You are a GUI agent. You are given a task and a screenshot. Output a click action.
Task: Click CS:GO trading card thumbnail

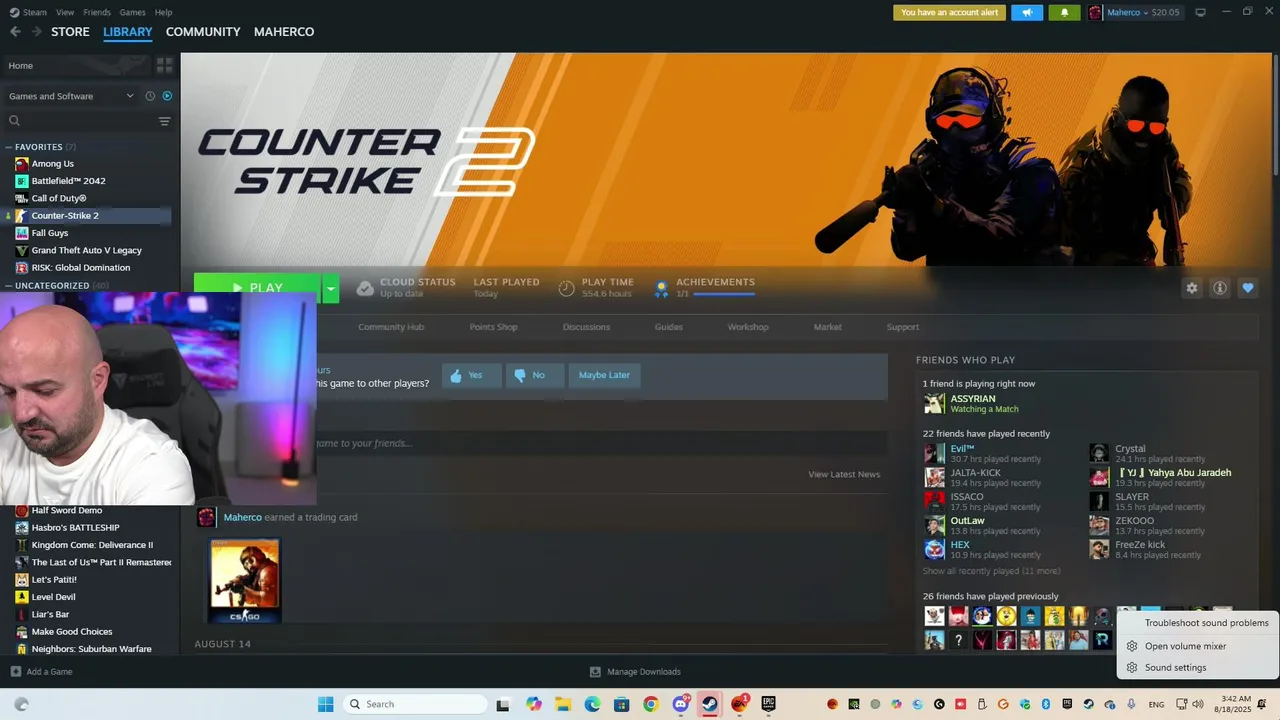pos(245,580)
